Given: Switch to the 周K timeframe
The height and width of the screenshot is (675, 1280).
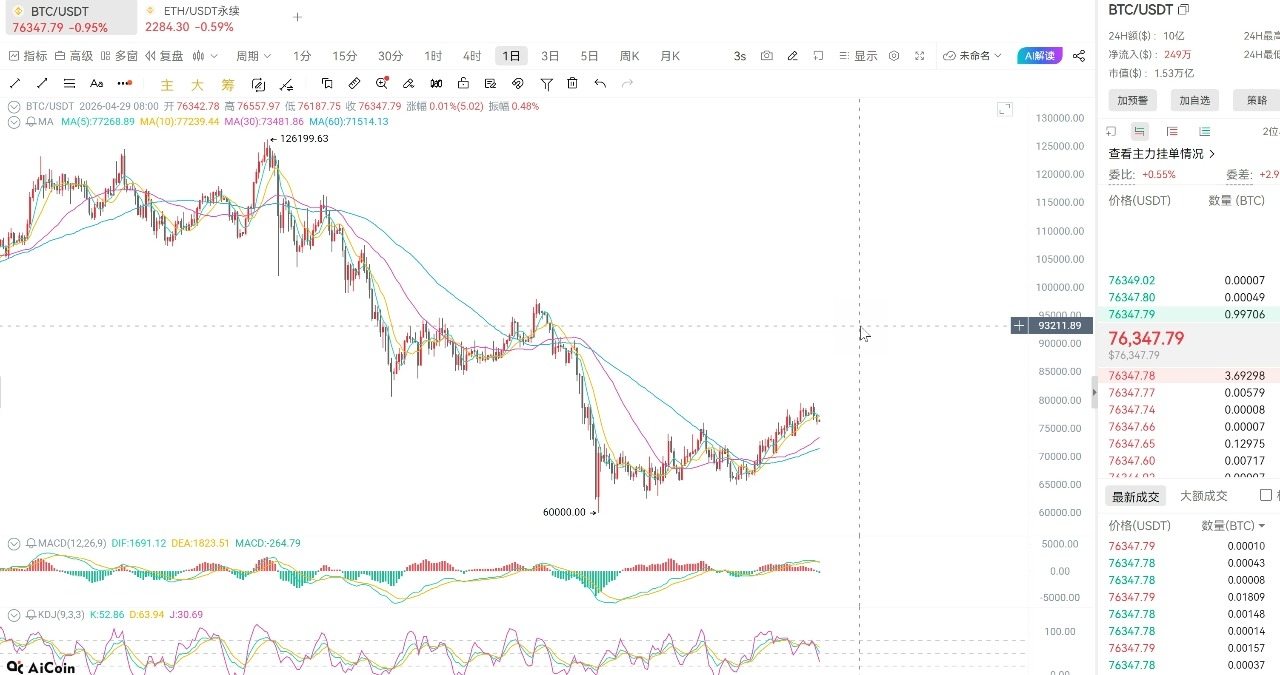Looking at the screenshot, I should tap(629, 56).
